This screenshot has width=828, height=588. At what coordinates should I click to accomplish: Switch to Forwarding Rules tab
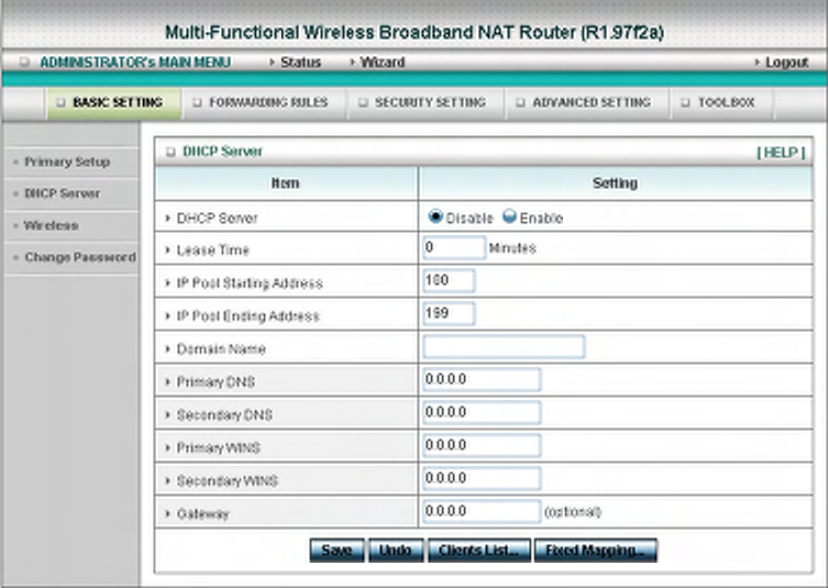(x=264, y=102)
